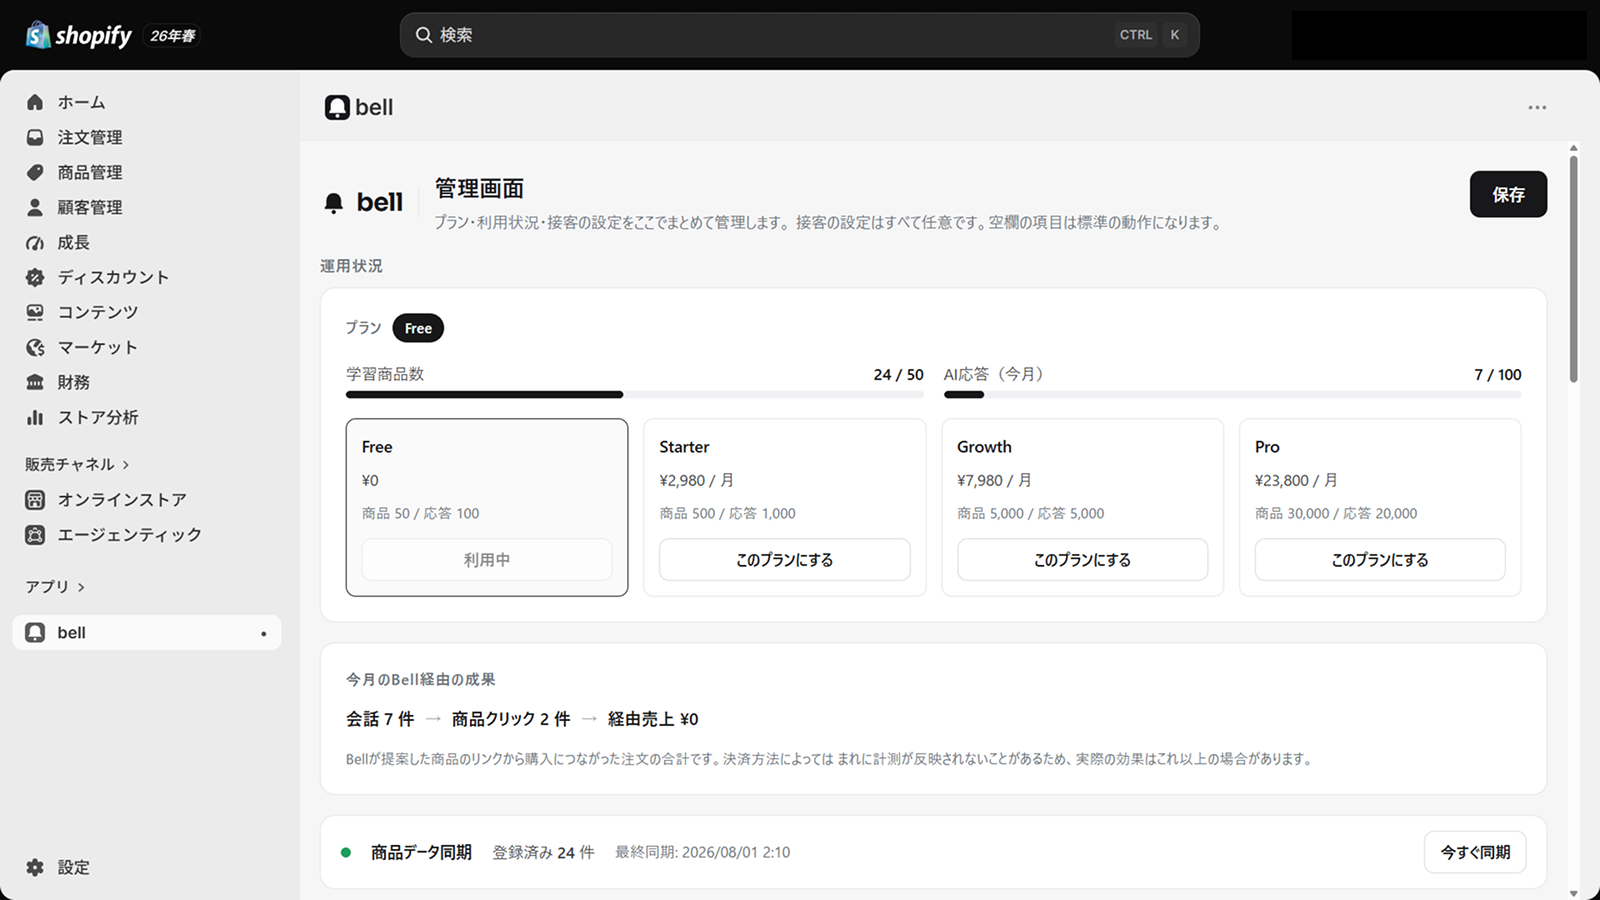Click the 会話 7 件 metric
1600x900 pixels.
point(380,719)
